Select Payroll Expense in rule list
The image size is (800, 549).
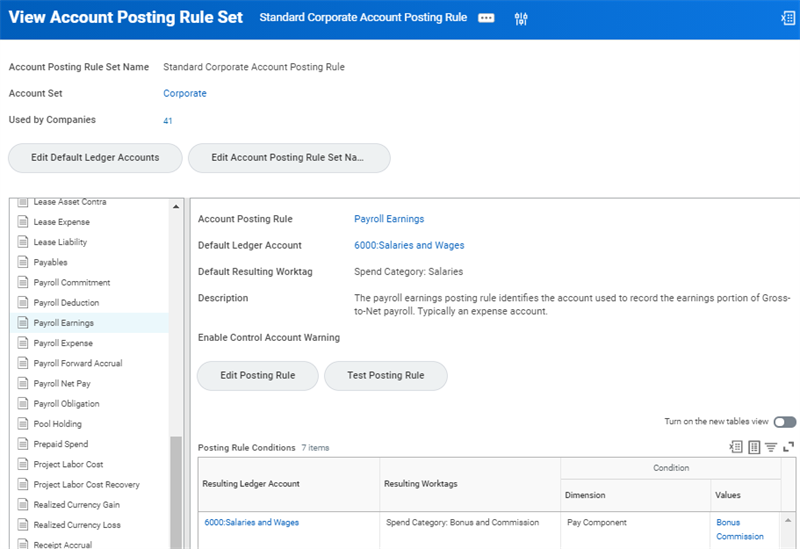pyautogui.click(x=63, y=343)
